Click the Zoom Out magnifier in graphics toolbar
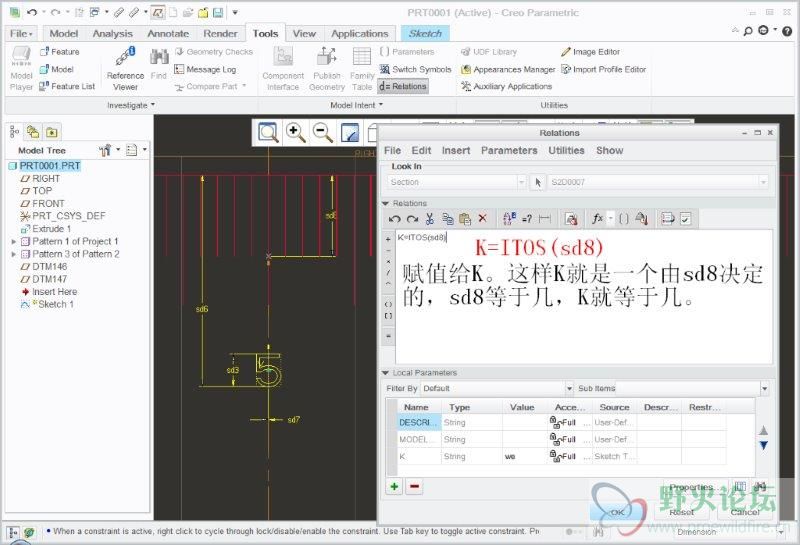The height and width of the screenshot is (545, 800). 322,132
